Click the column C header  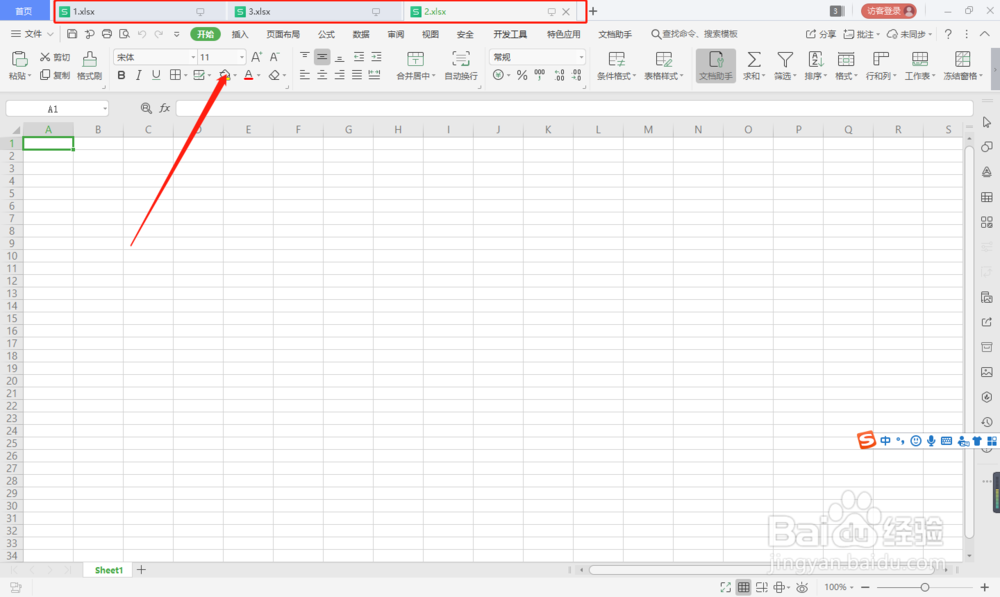tap(148, 129)
